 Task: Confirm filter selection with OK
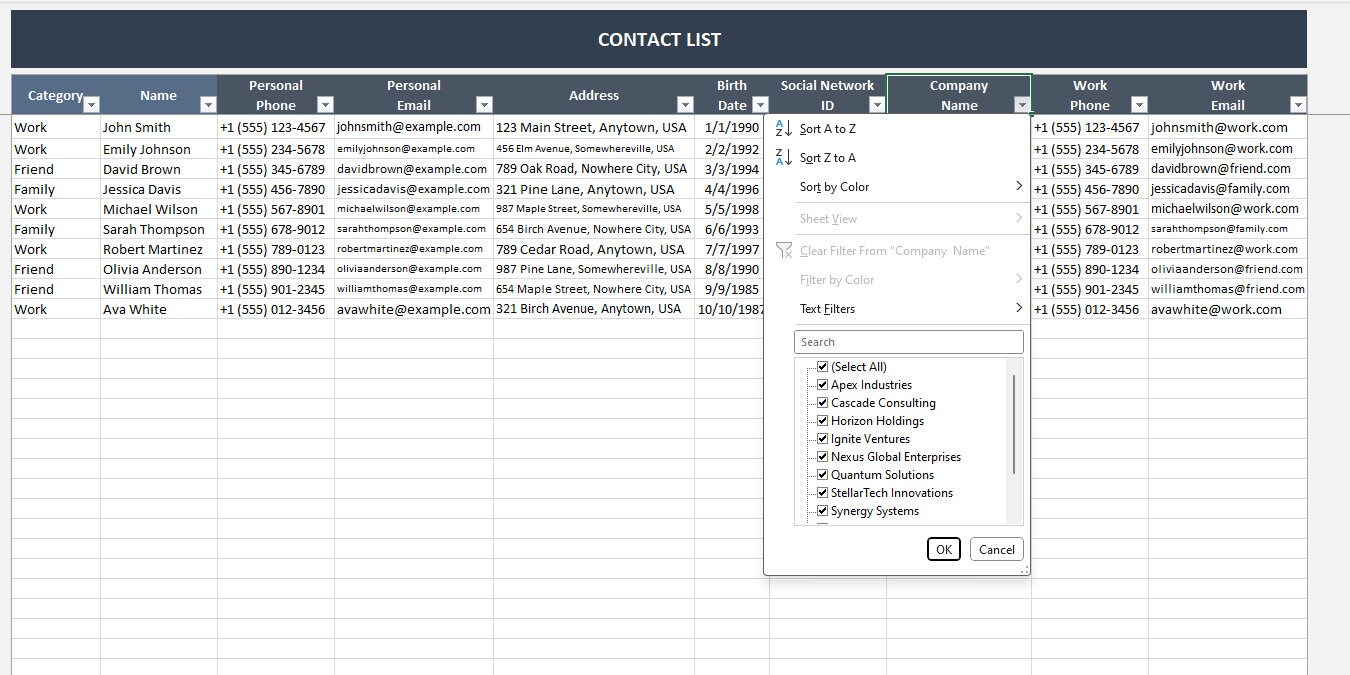pyautogui.click(x=942, y=548)
